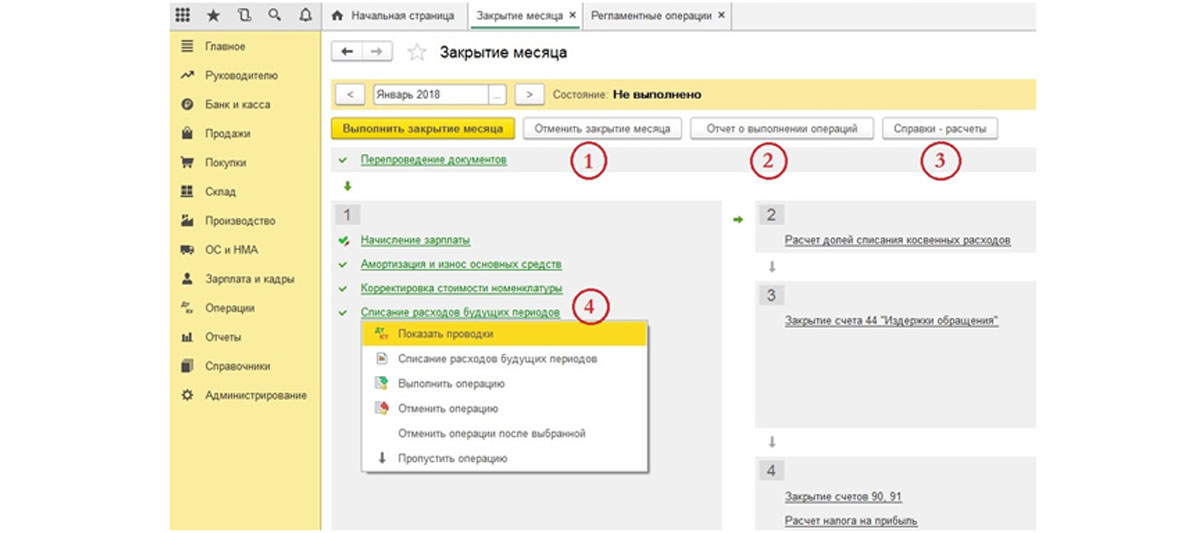Switch to Регламентные операции tab
1200x533 pixels.
click(650, 16)
